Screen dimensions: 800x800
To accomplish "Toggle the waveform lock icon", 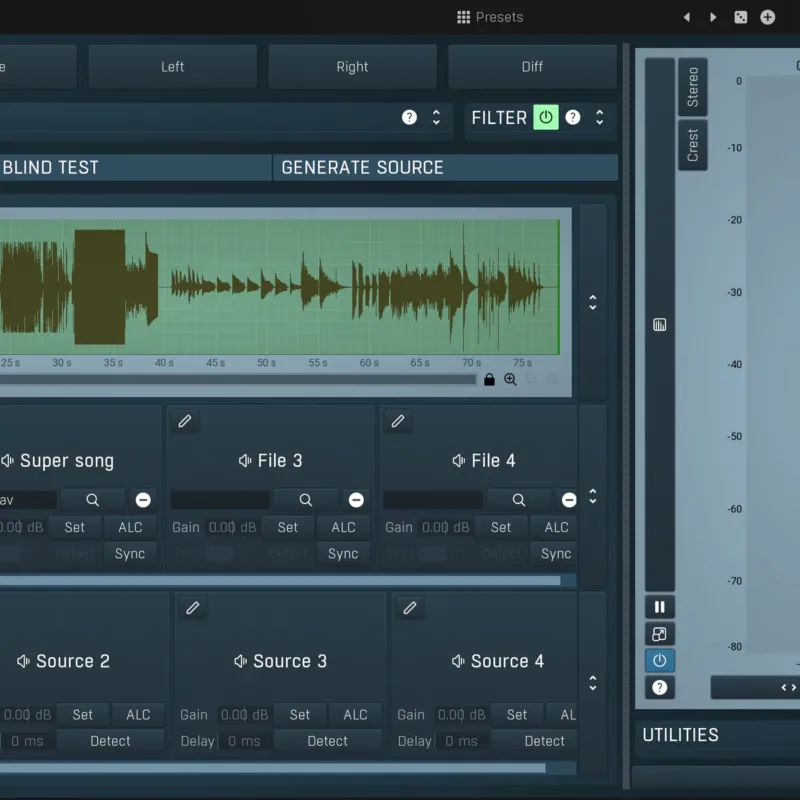I will pos(489,380).
